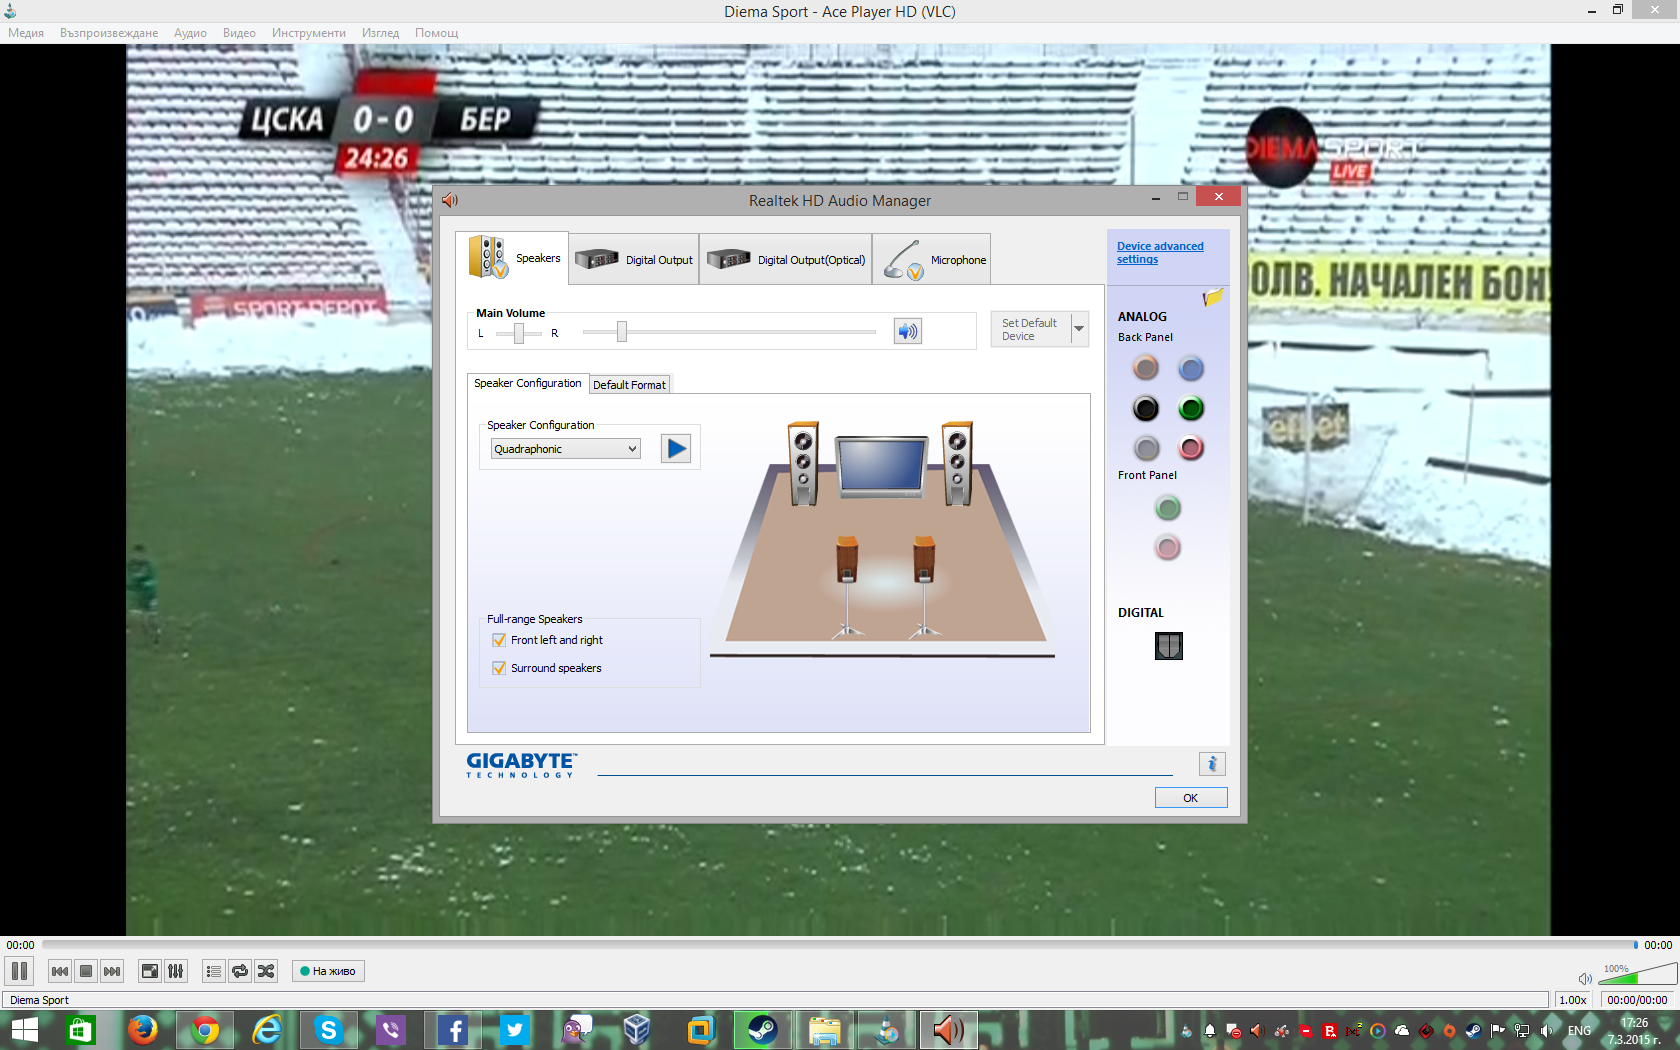Toggle VLC shuffle mode
The height and width of the screenshot is (1050, 1680).
point(266,971)
